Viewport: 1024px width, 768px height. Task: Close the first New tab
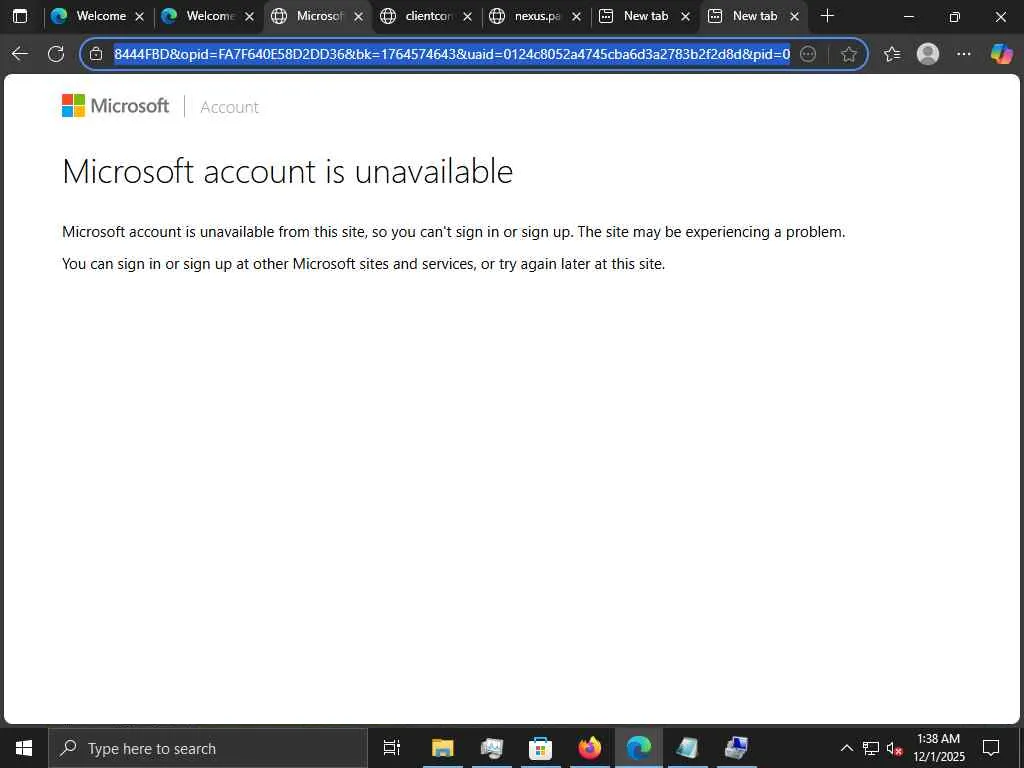coord(685,17)
